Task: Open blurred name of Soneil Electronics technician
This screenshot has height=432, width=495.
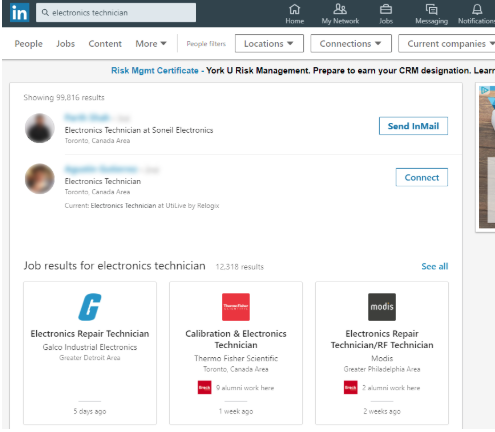Action: point(87,117)
